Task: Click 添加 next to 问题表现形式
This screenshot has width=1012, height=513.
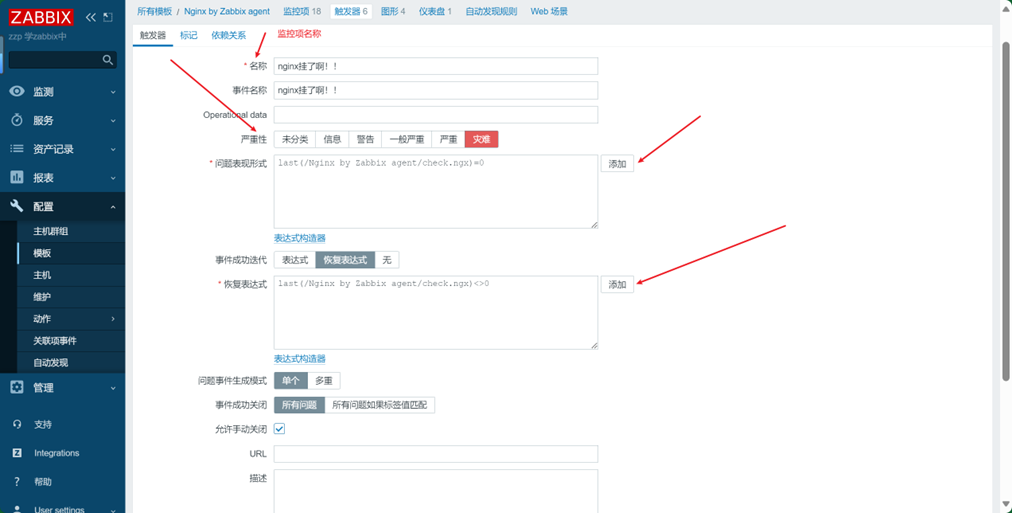Action: [617, 164]
